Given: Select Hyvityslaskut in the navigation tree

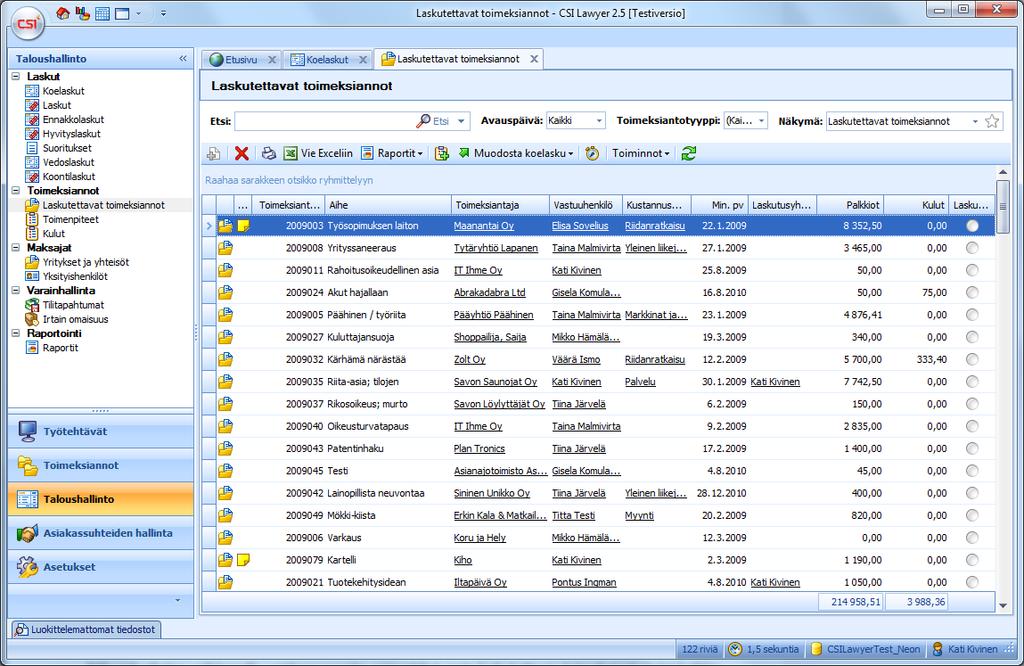Looking at the screenshot, I should pos(71,134).
